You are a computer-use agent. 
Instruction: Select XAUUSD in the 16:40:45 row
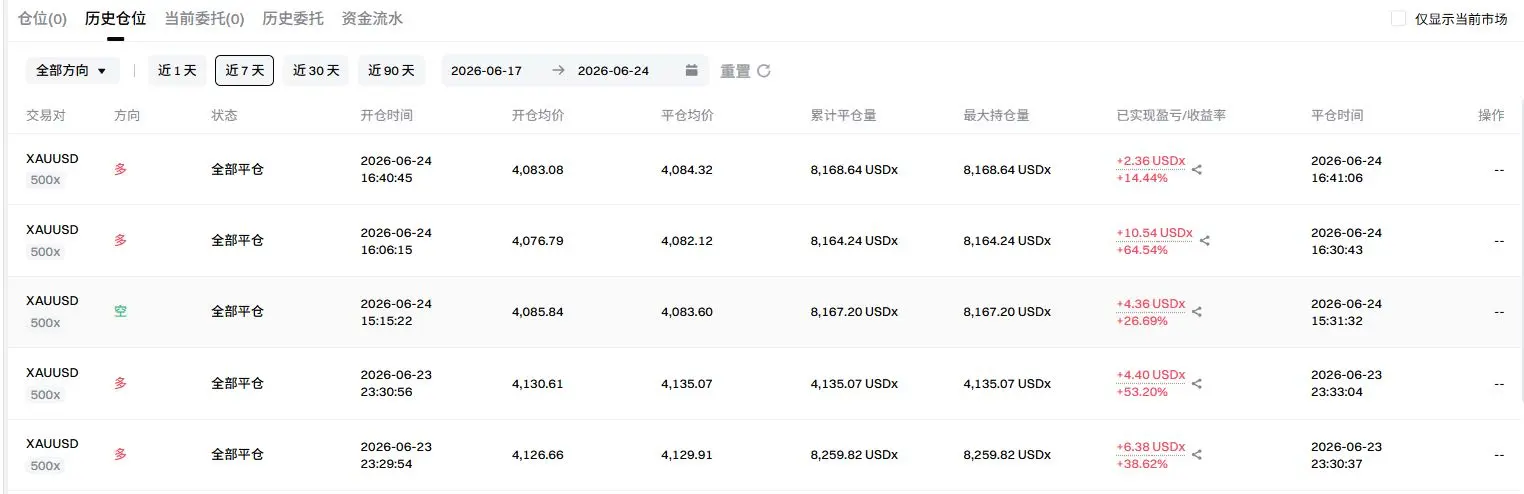(52, 159)
